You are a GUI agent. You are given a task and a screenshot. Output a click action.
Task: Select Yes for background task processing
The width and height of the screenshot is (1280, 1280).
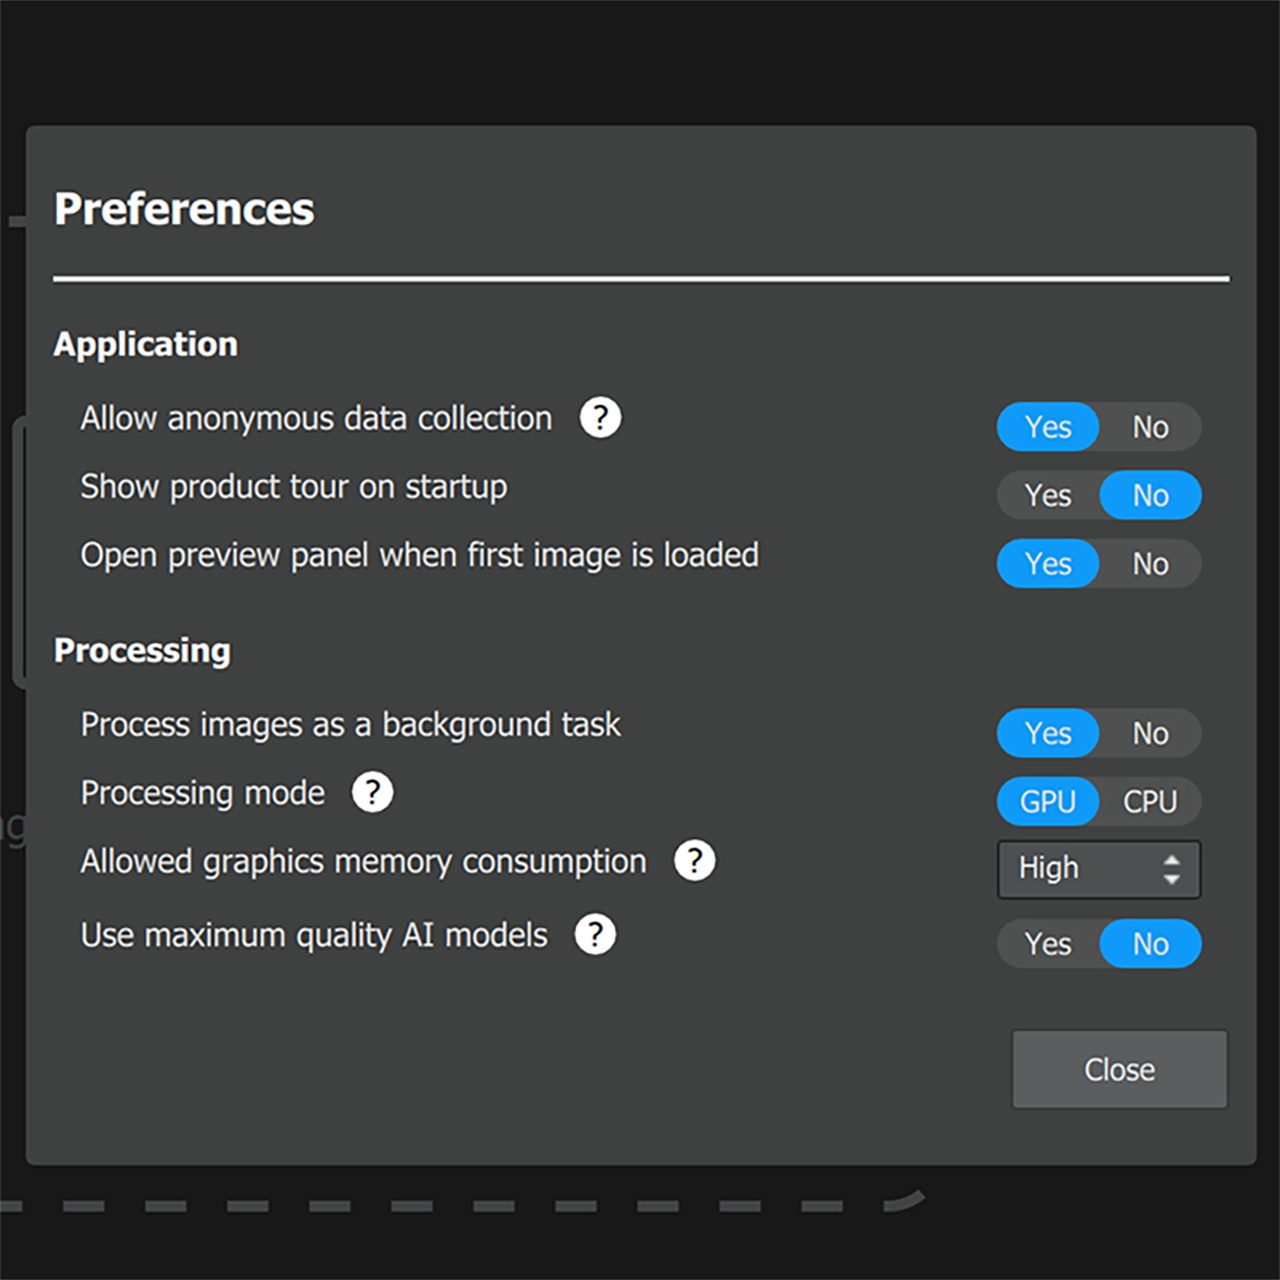point(1048,734)
